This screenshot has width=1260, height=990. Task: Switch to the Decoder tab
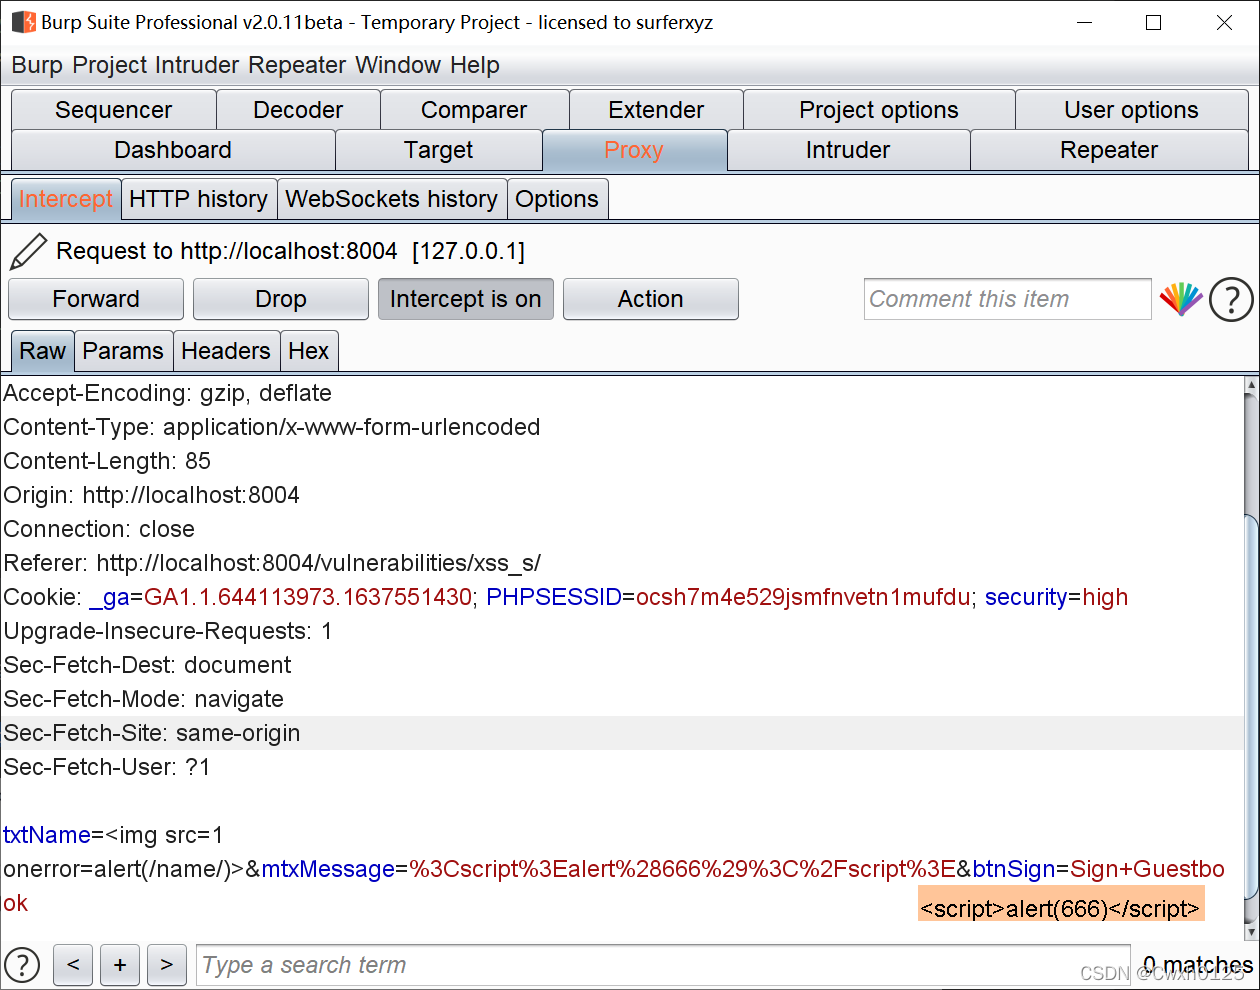(x=298, y=110)
